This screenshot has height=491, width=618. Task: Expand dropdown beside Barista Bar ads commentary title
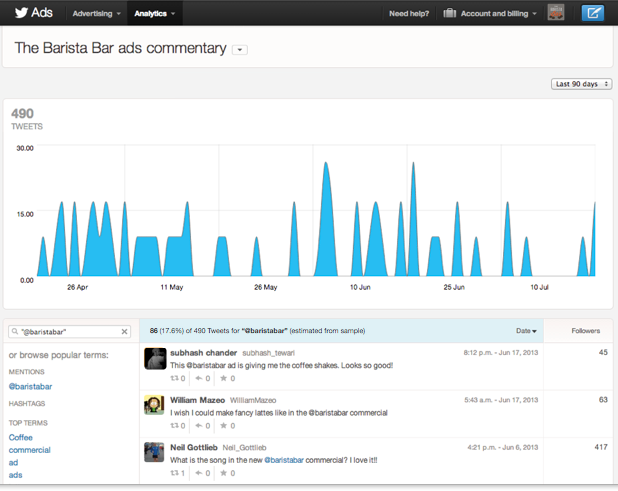(240, 50)
